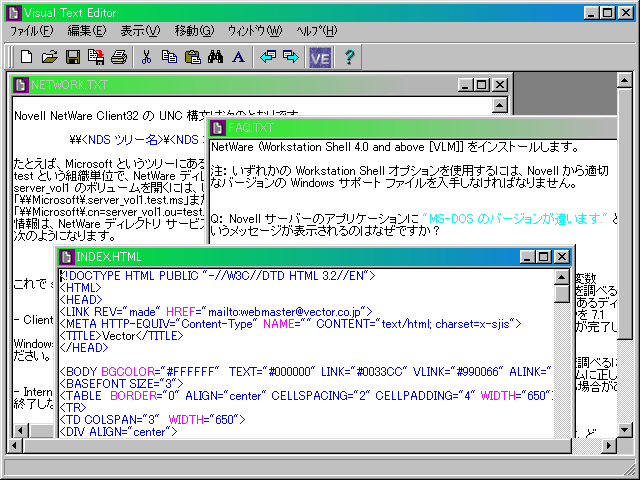The height and width of the screenshot is (480, 640).
Task: Open the ファイル(F) menu
Action: (x=31, y=31)
